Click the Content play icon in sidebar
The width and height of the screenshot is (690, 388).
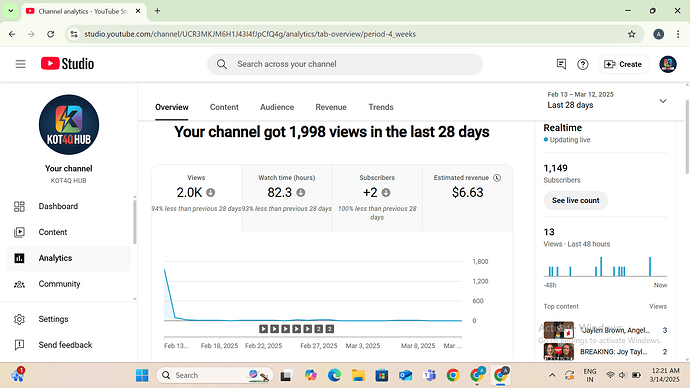click(x=19, y=232)
